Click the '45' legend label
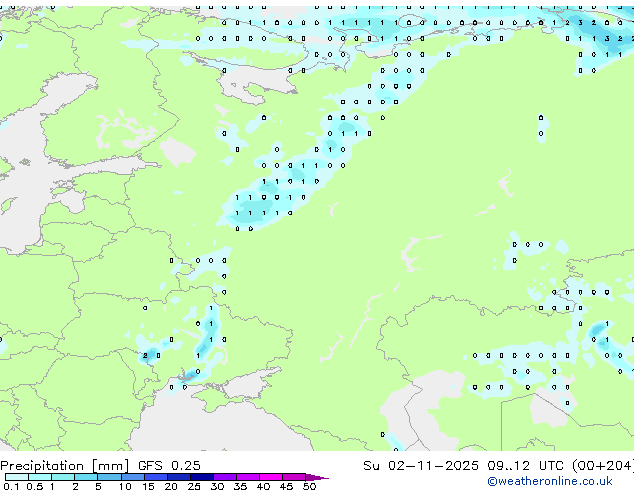This screenshot has height=490, width=634. click(x=286, y=486)
